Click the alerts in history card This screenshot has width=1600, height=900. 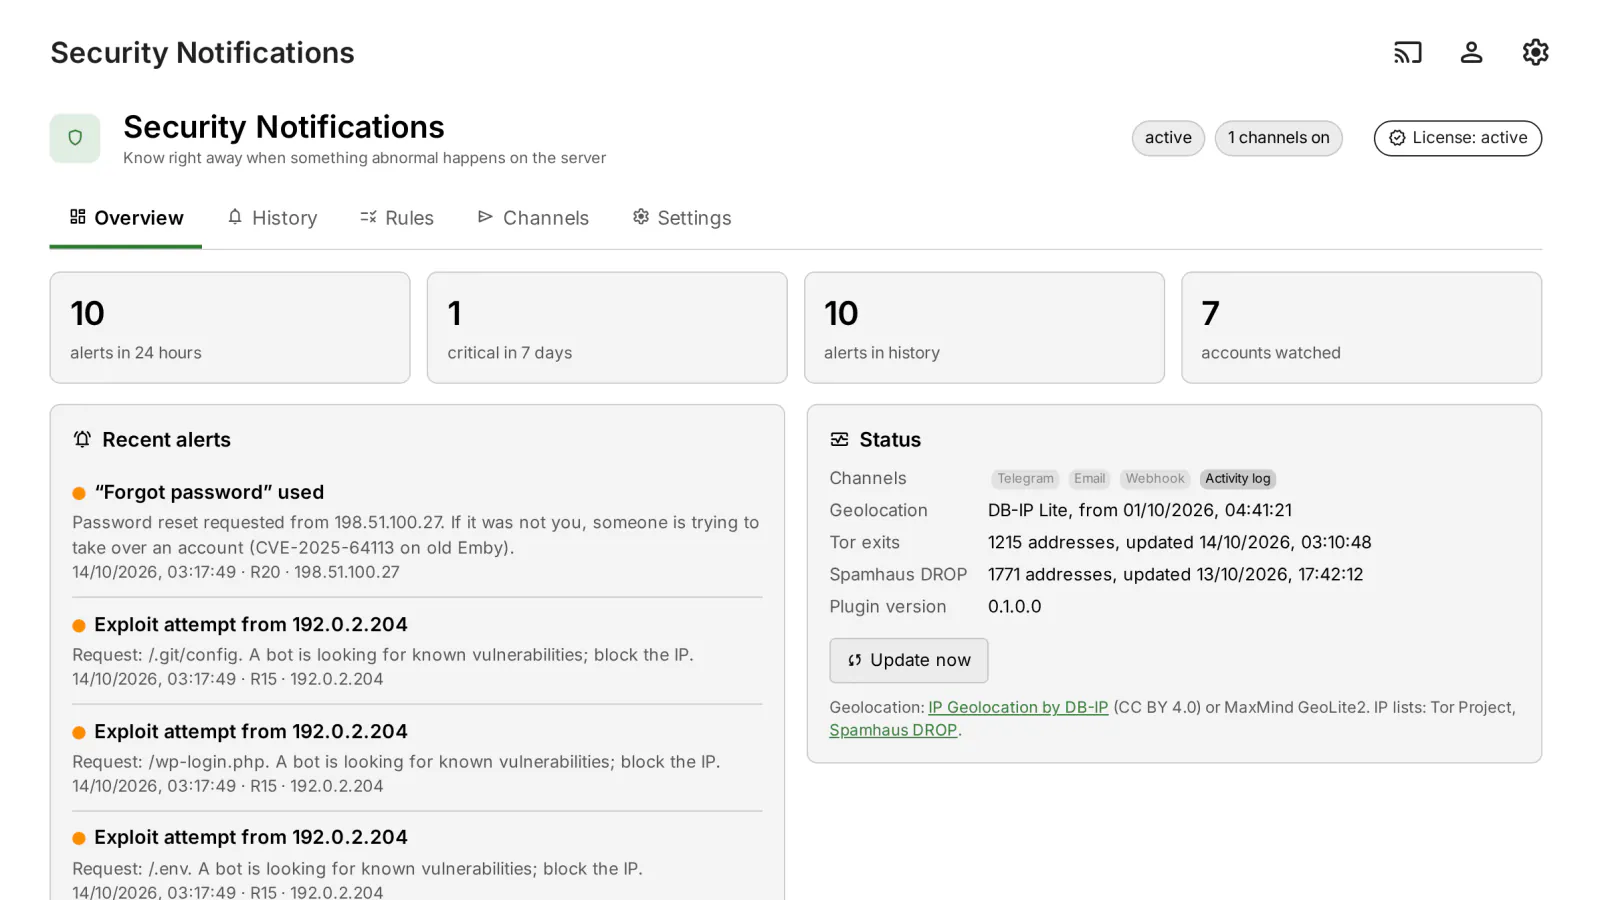[x=984, y=327]
